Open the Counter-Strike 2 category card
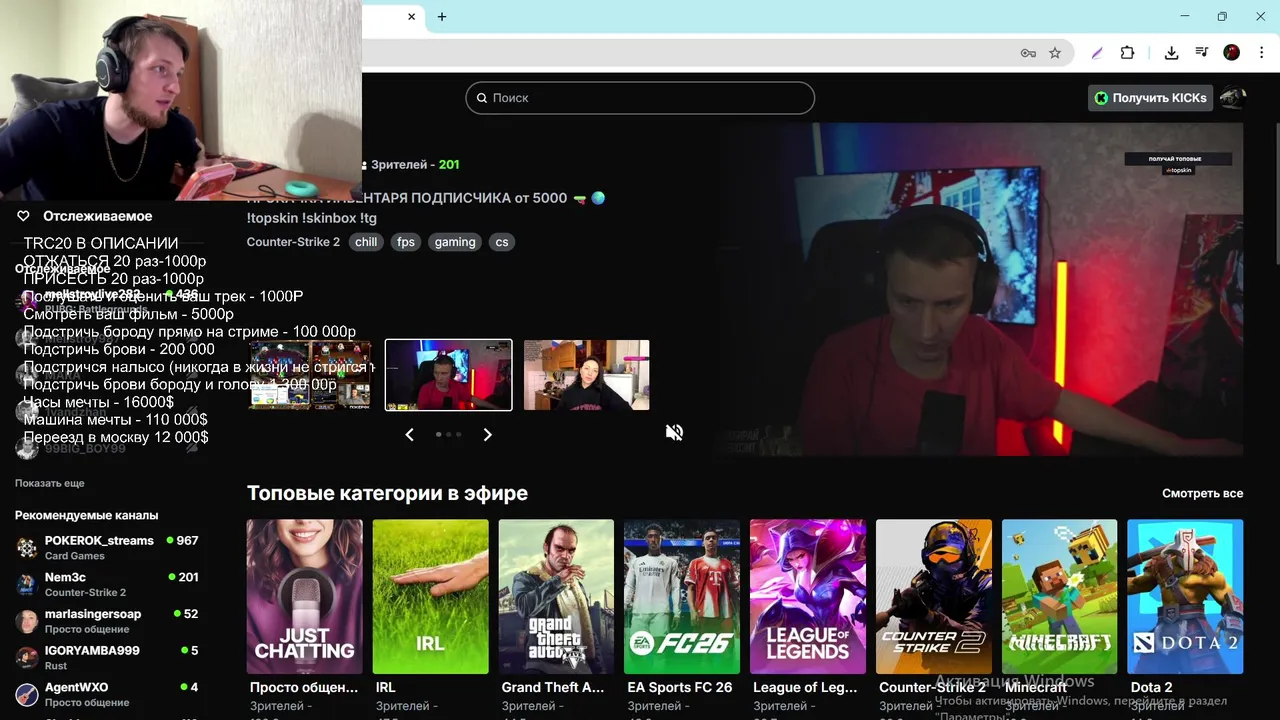Screen dimensions: 1280x720 point(934,596)
